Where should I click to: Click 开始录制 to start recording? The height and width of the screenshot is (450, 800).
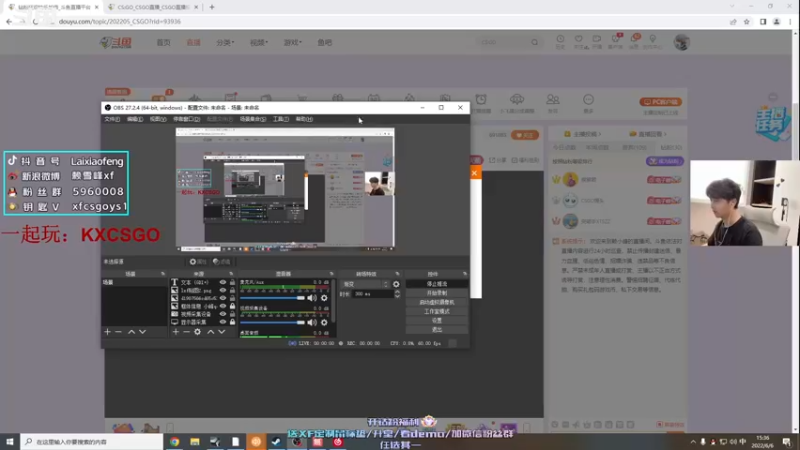(437, 293)
